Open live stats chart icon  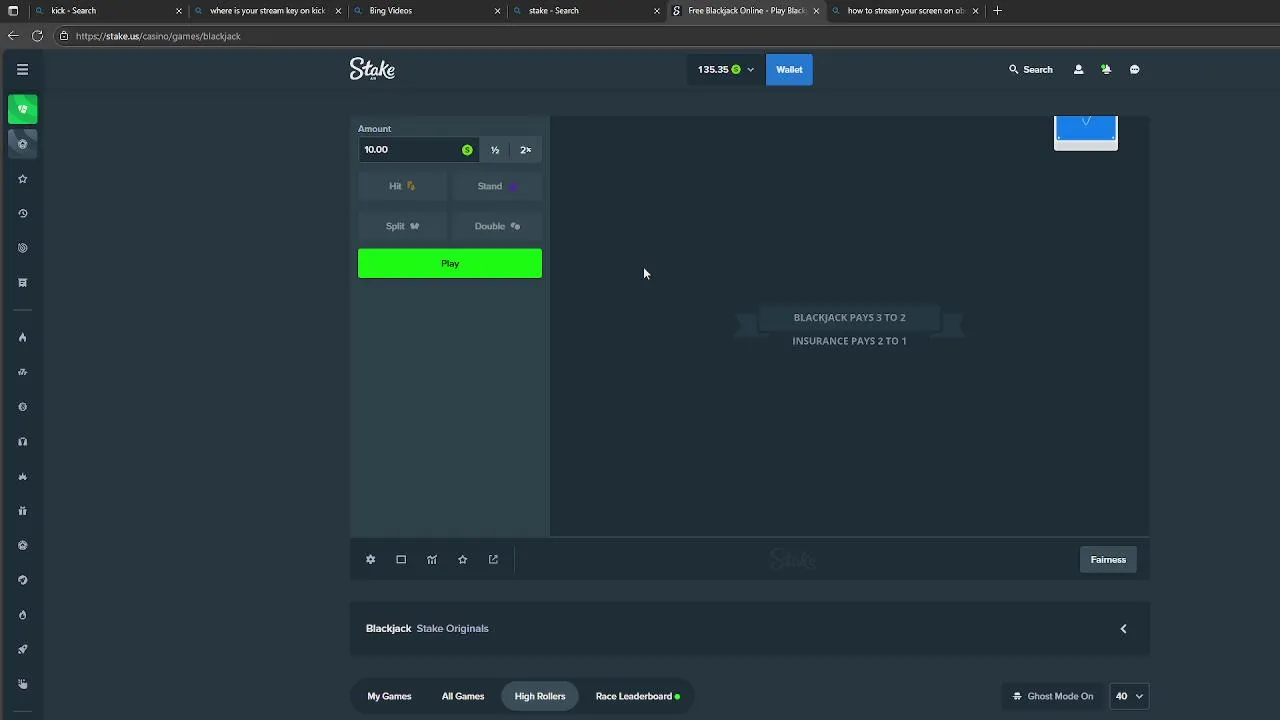(x=432, y=560)
